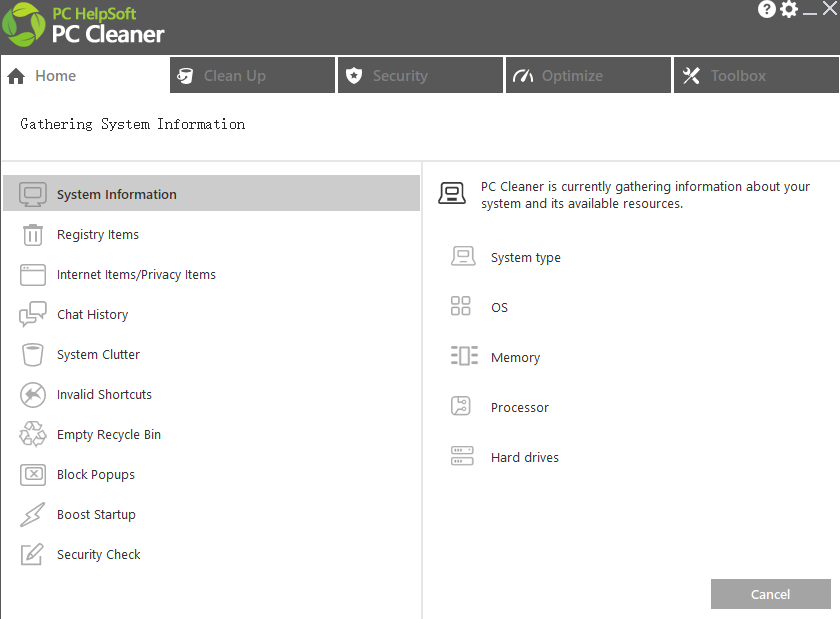This screenshot has width=840, height=619.
Task: Click the Block Popups icon
Action: pyautogui.click(x=33, y=475)
